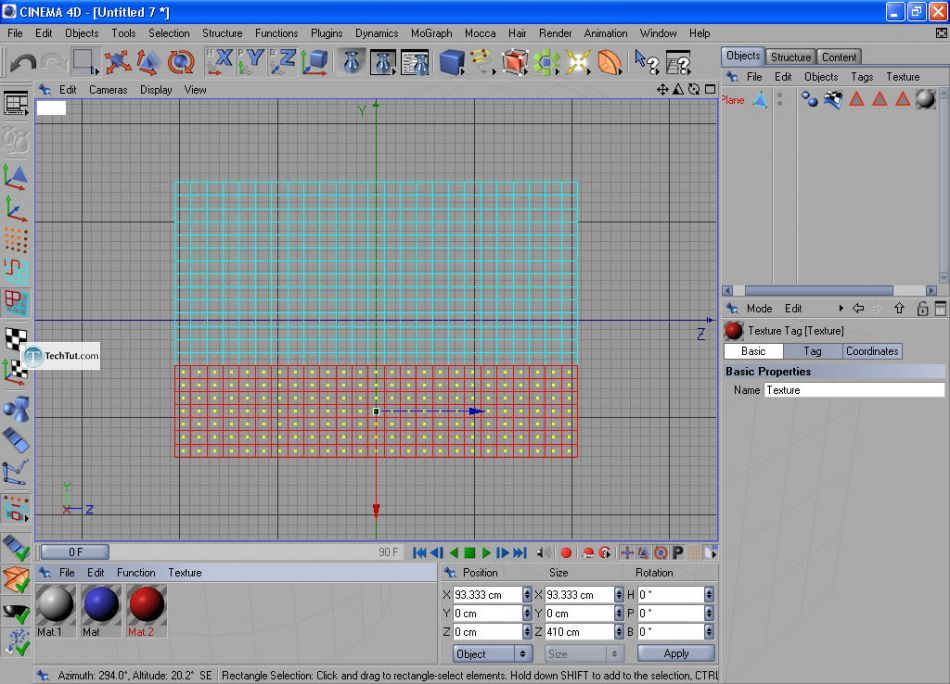Select the Move tool icon
950x684 pixels.
(117, 62)
